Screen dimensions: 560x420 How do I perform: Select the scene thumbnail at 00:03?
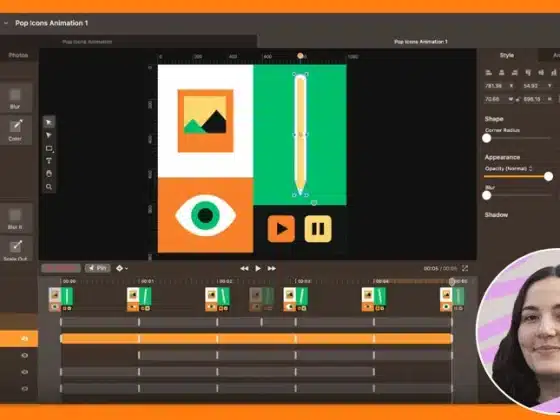click(x=295, y=299)
